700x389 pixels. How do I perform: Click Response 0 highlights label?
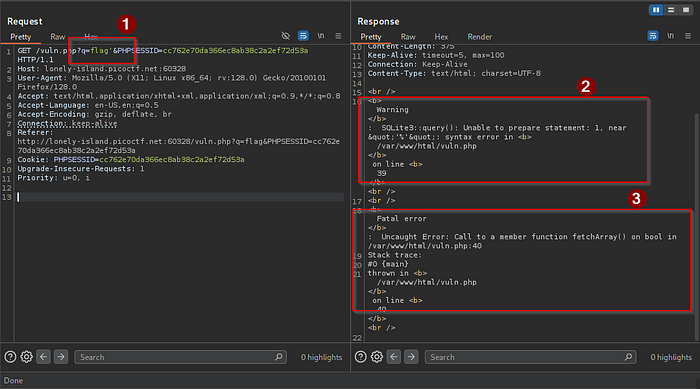click(671, 357)
